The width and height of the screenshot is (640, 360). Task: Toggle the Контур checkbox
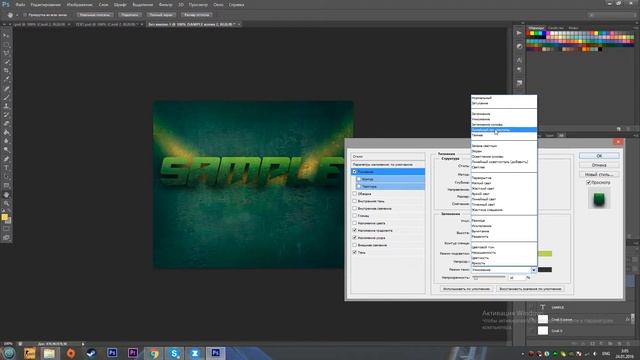coord(359,179)
